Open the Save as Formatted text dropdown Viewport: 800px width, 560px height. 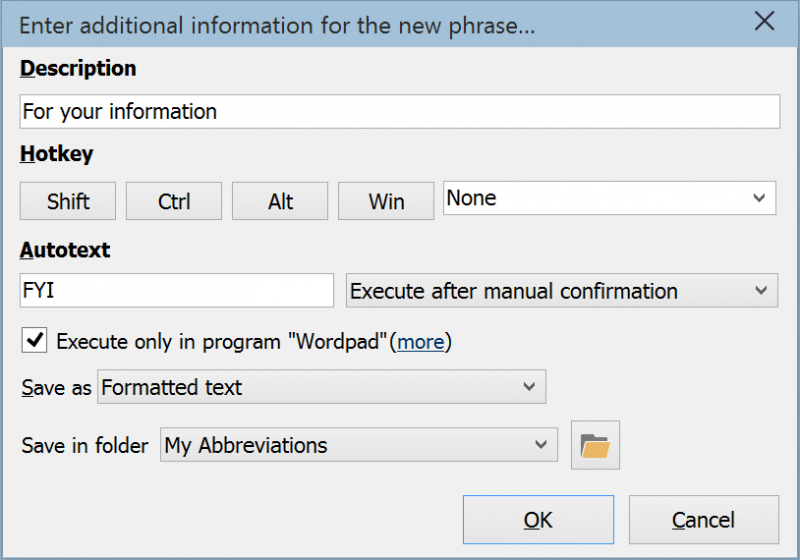click(x=322, y=387)
